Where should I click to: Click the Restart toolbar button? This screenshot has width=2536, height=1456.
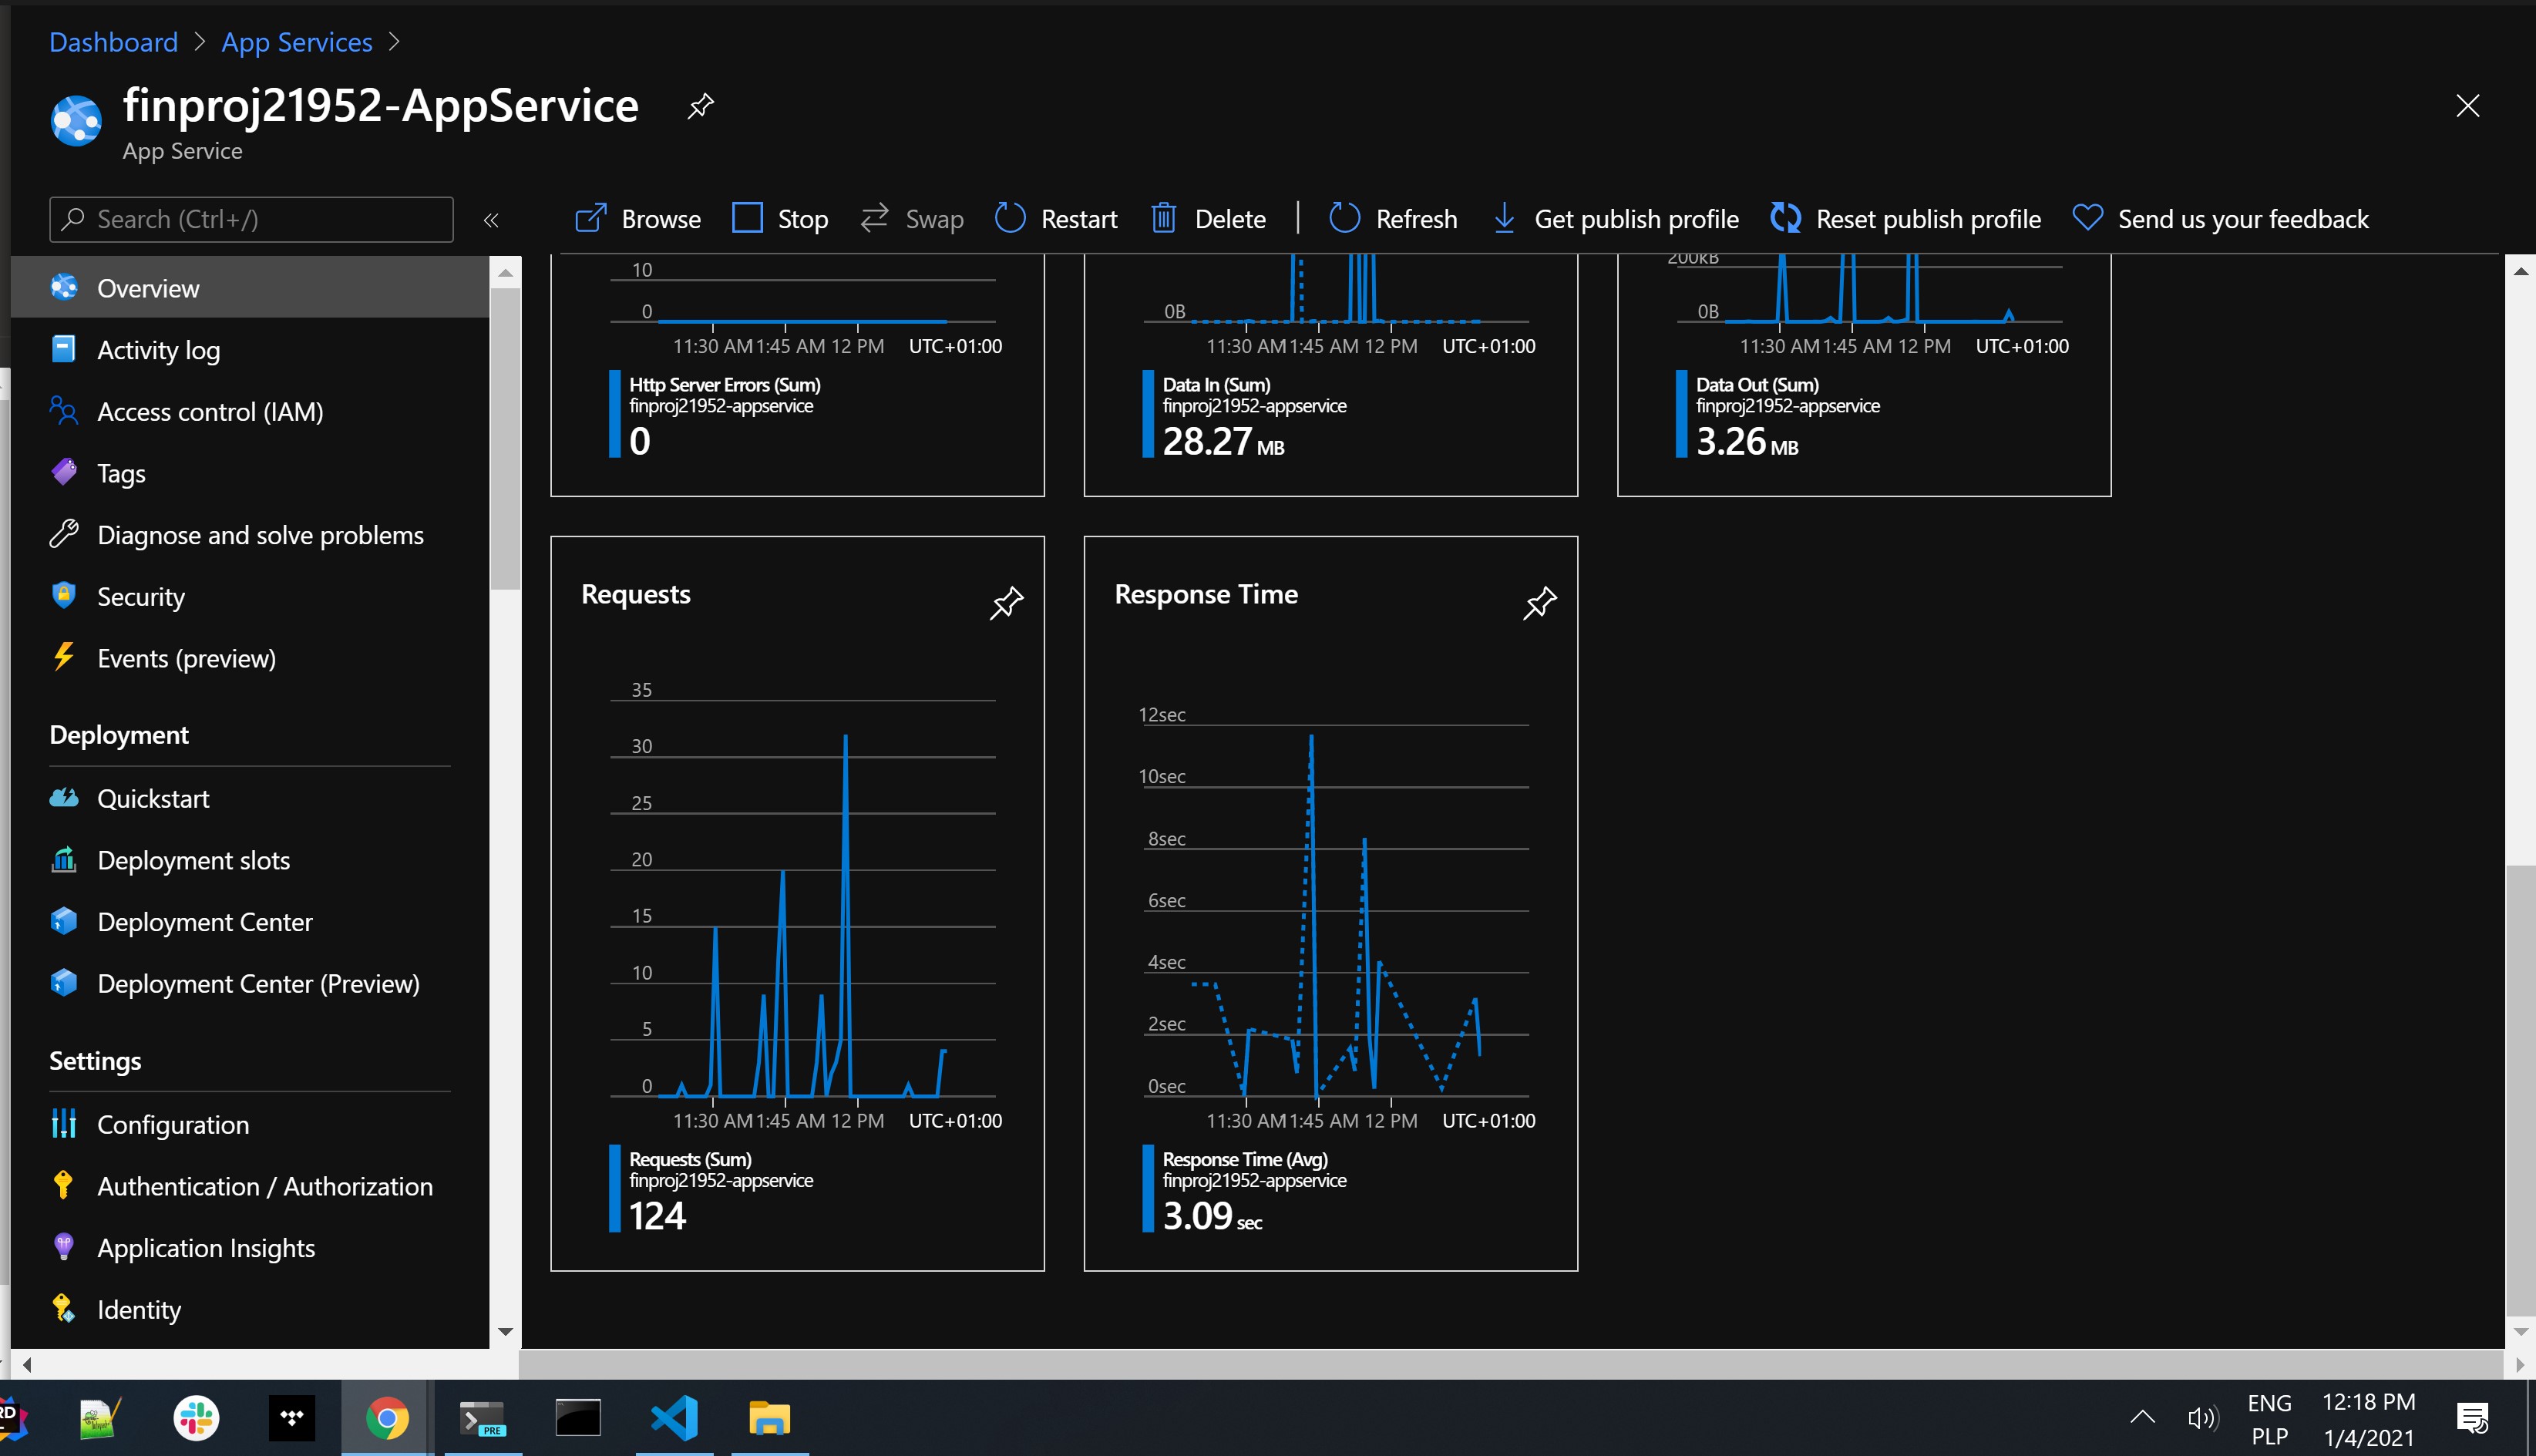coord(1056,219)
